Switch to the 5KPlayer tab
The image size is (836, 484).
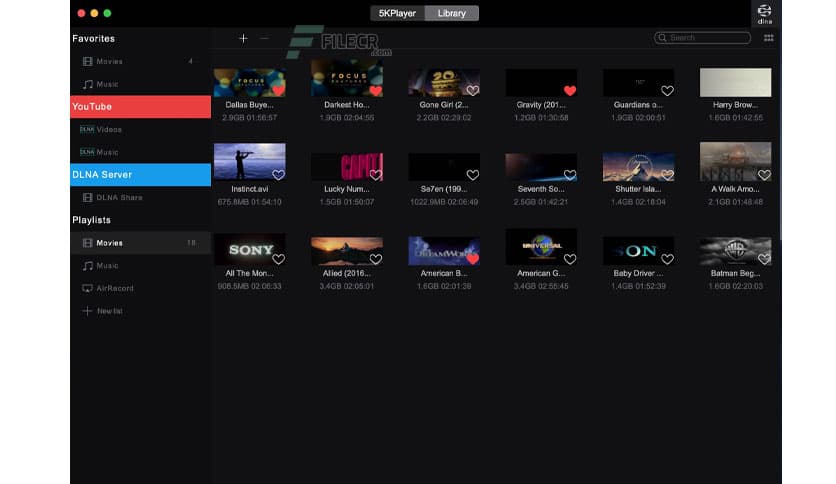click(397, 13)
